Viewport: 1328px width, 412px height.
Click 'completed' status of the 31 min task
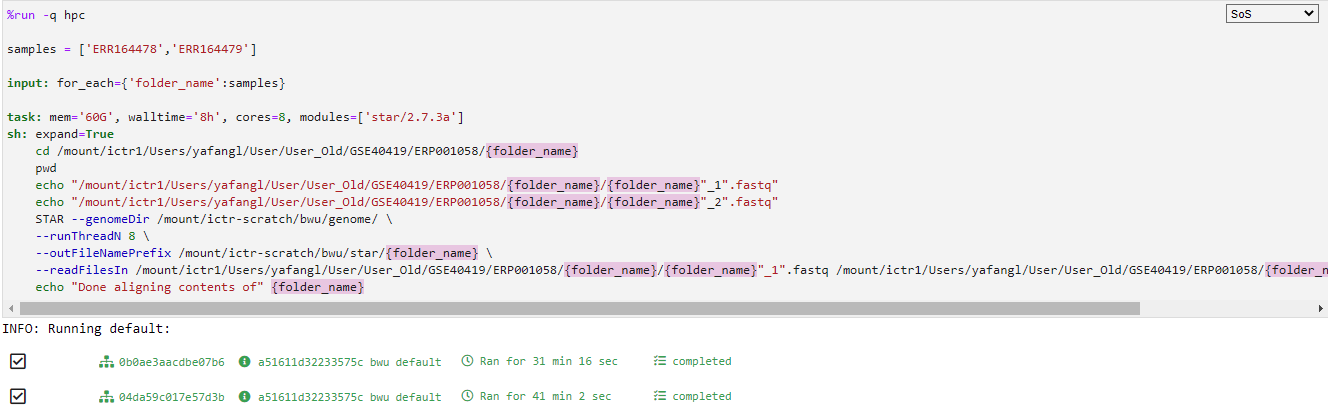click(x=701, y=361)
